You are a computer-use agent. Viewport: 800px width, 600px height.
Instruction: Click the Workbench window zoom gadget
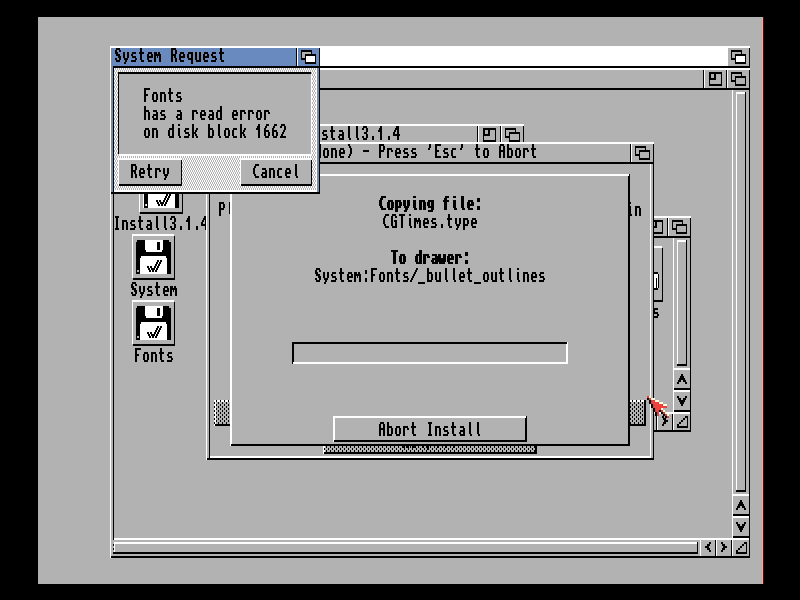716,78
